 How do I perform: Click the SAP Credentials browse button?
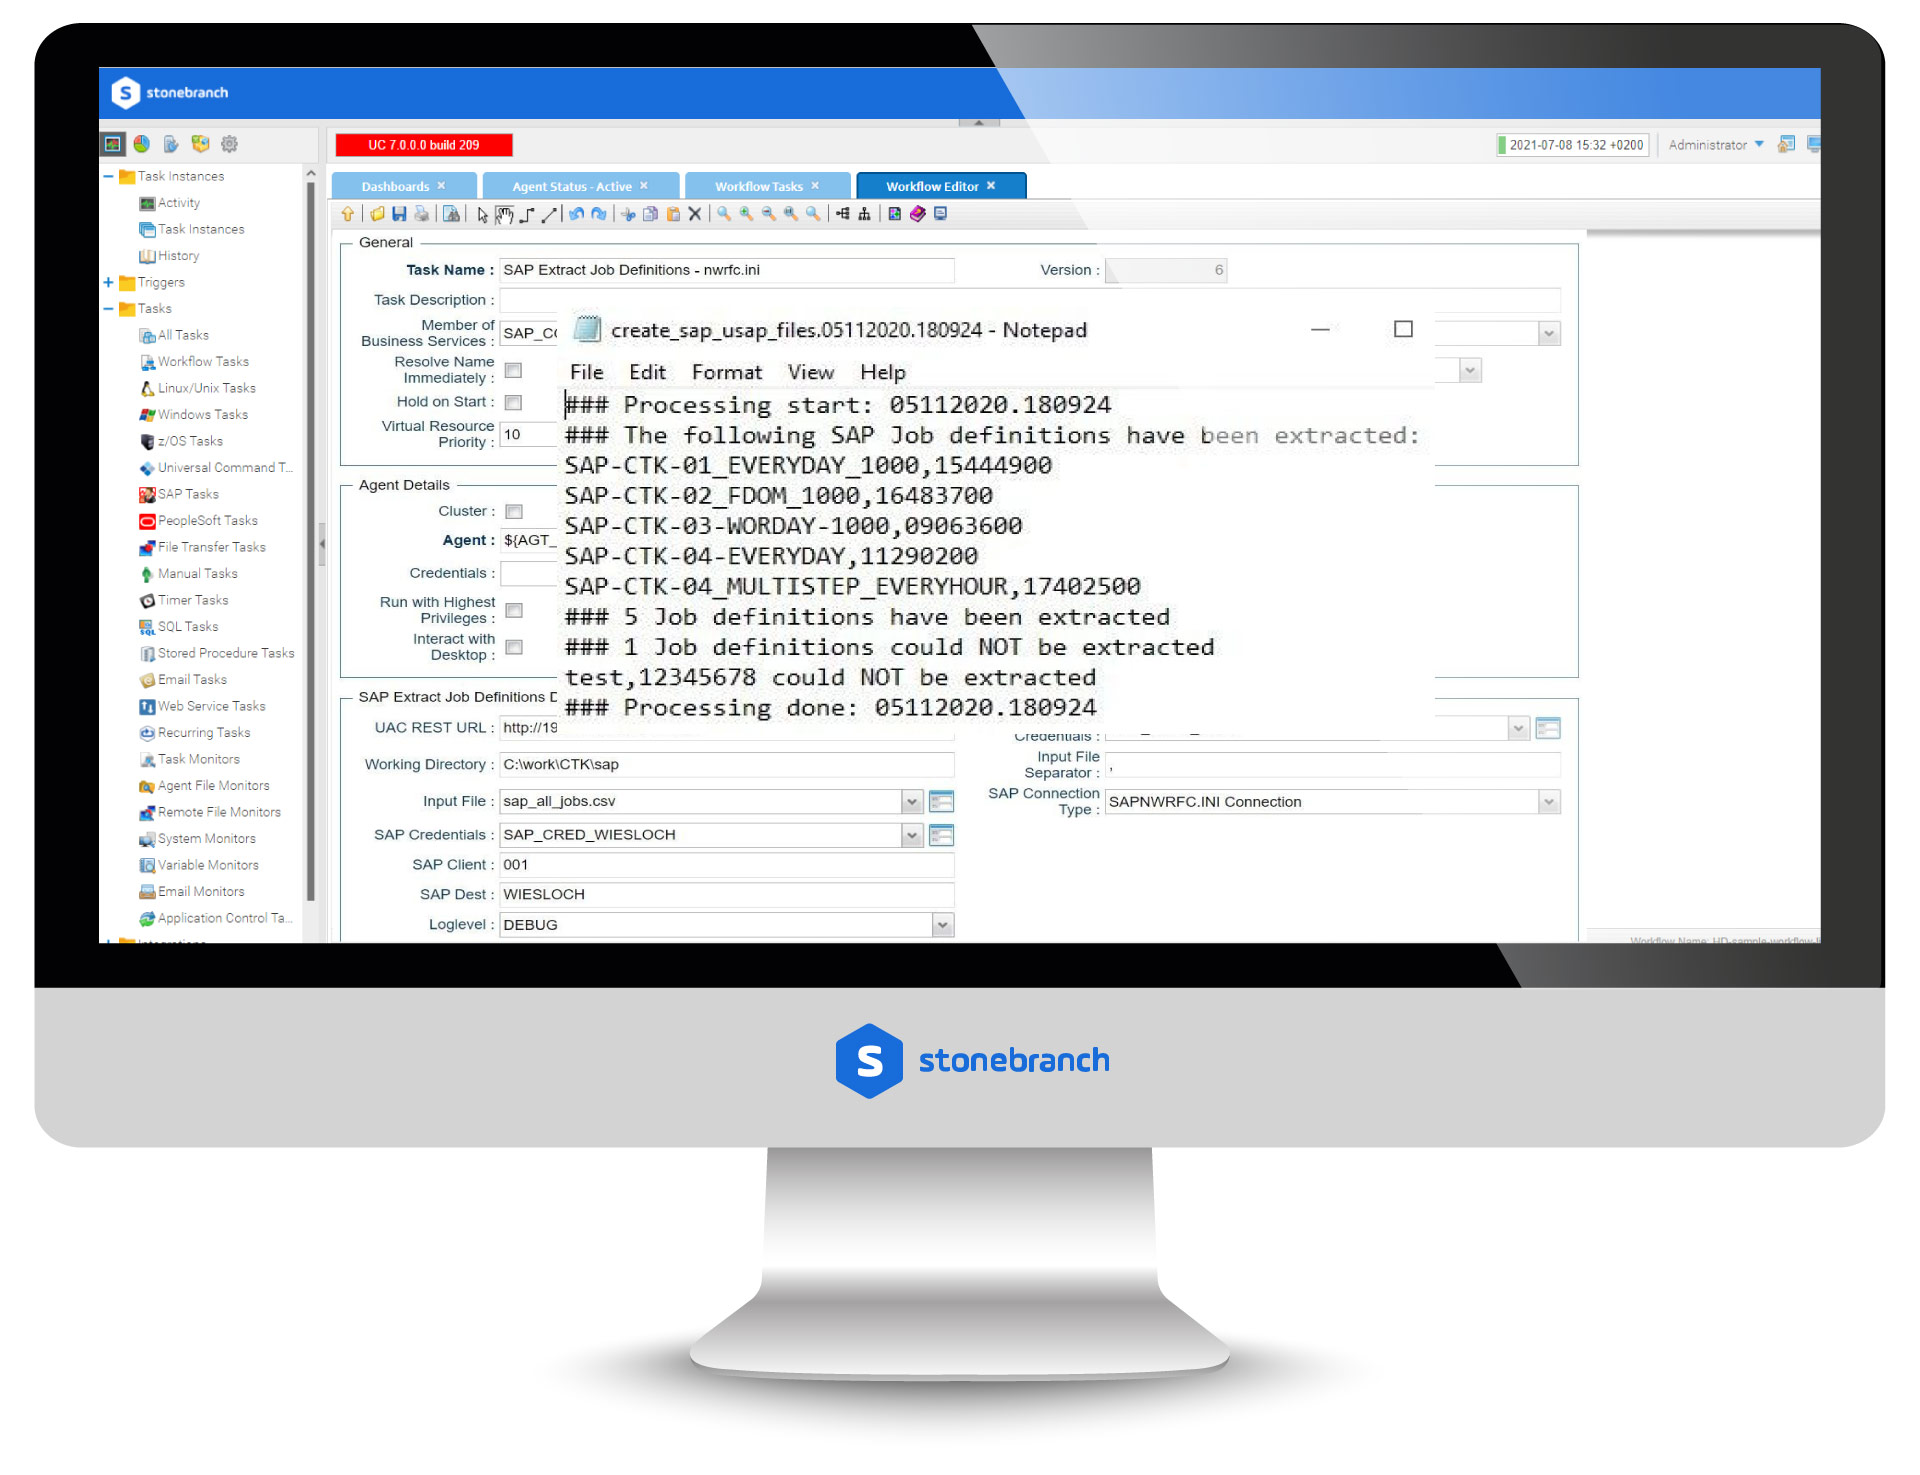pos(948,835)
